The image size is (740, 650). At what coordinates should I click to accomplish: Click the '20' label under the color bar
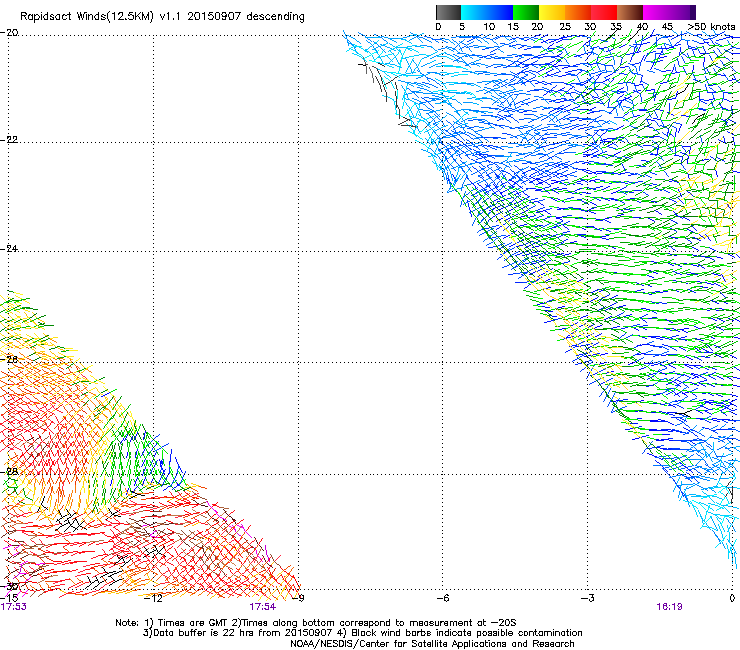tap(537, 27)
